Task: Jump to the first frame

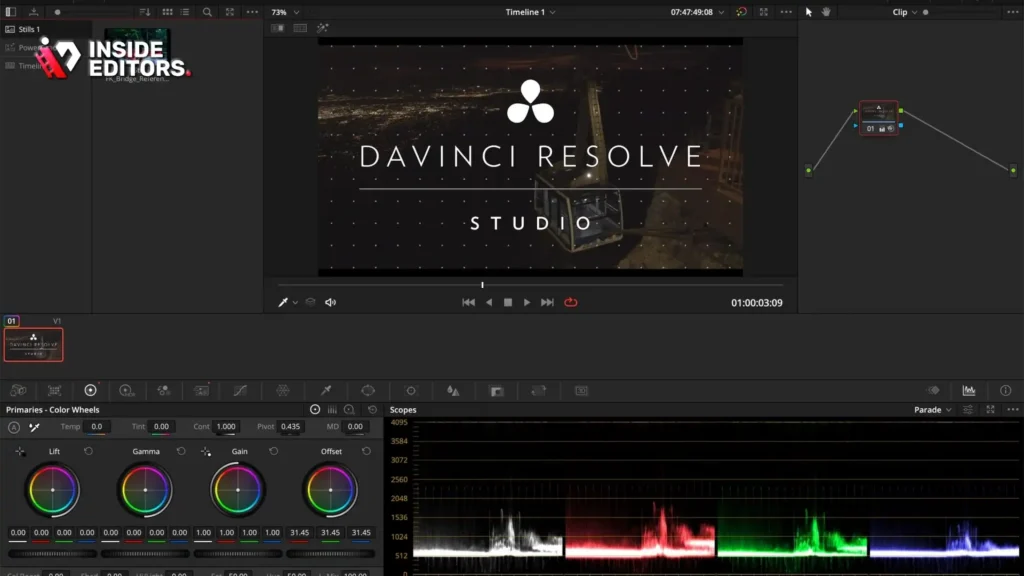Action: (468, 302)
